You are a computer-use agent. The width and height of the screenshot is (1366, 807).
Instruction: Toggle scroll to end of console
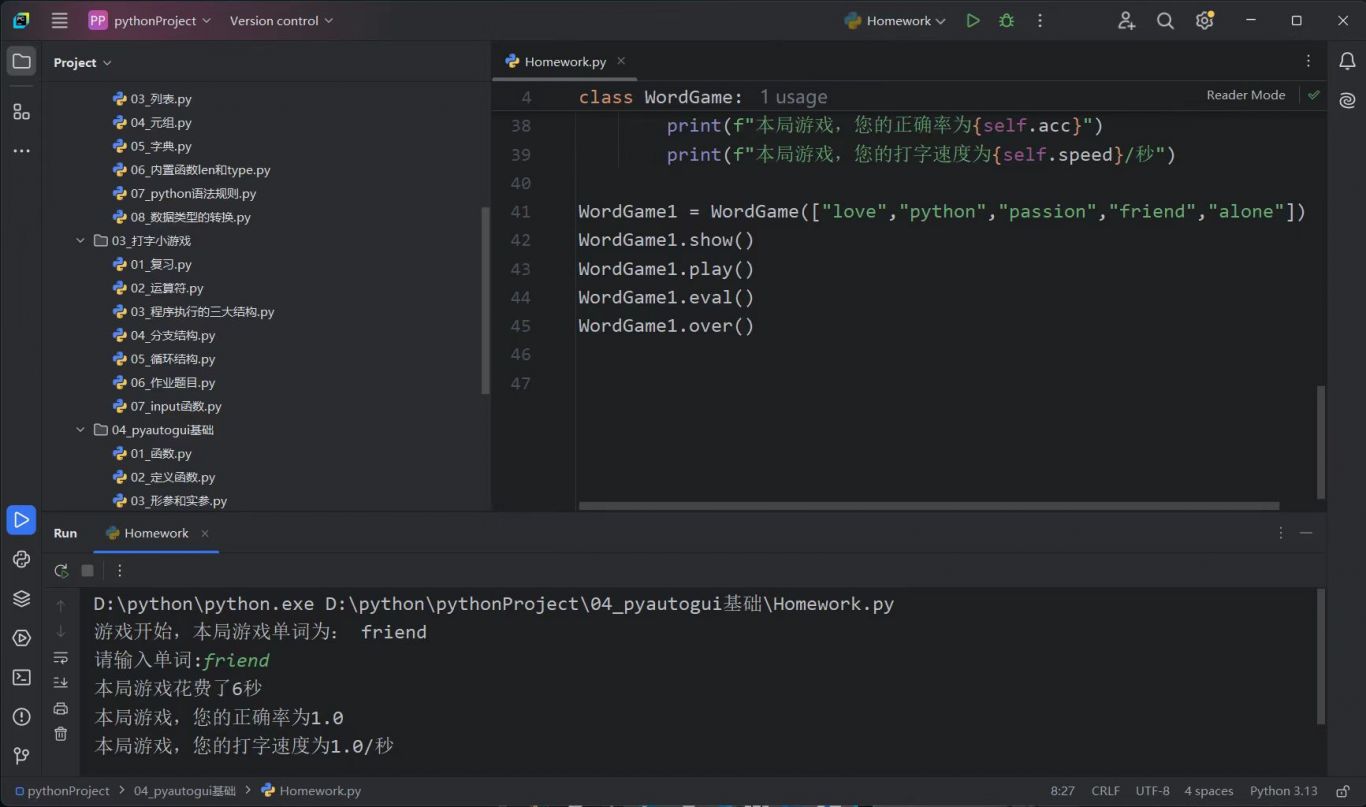point(61,682)
